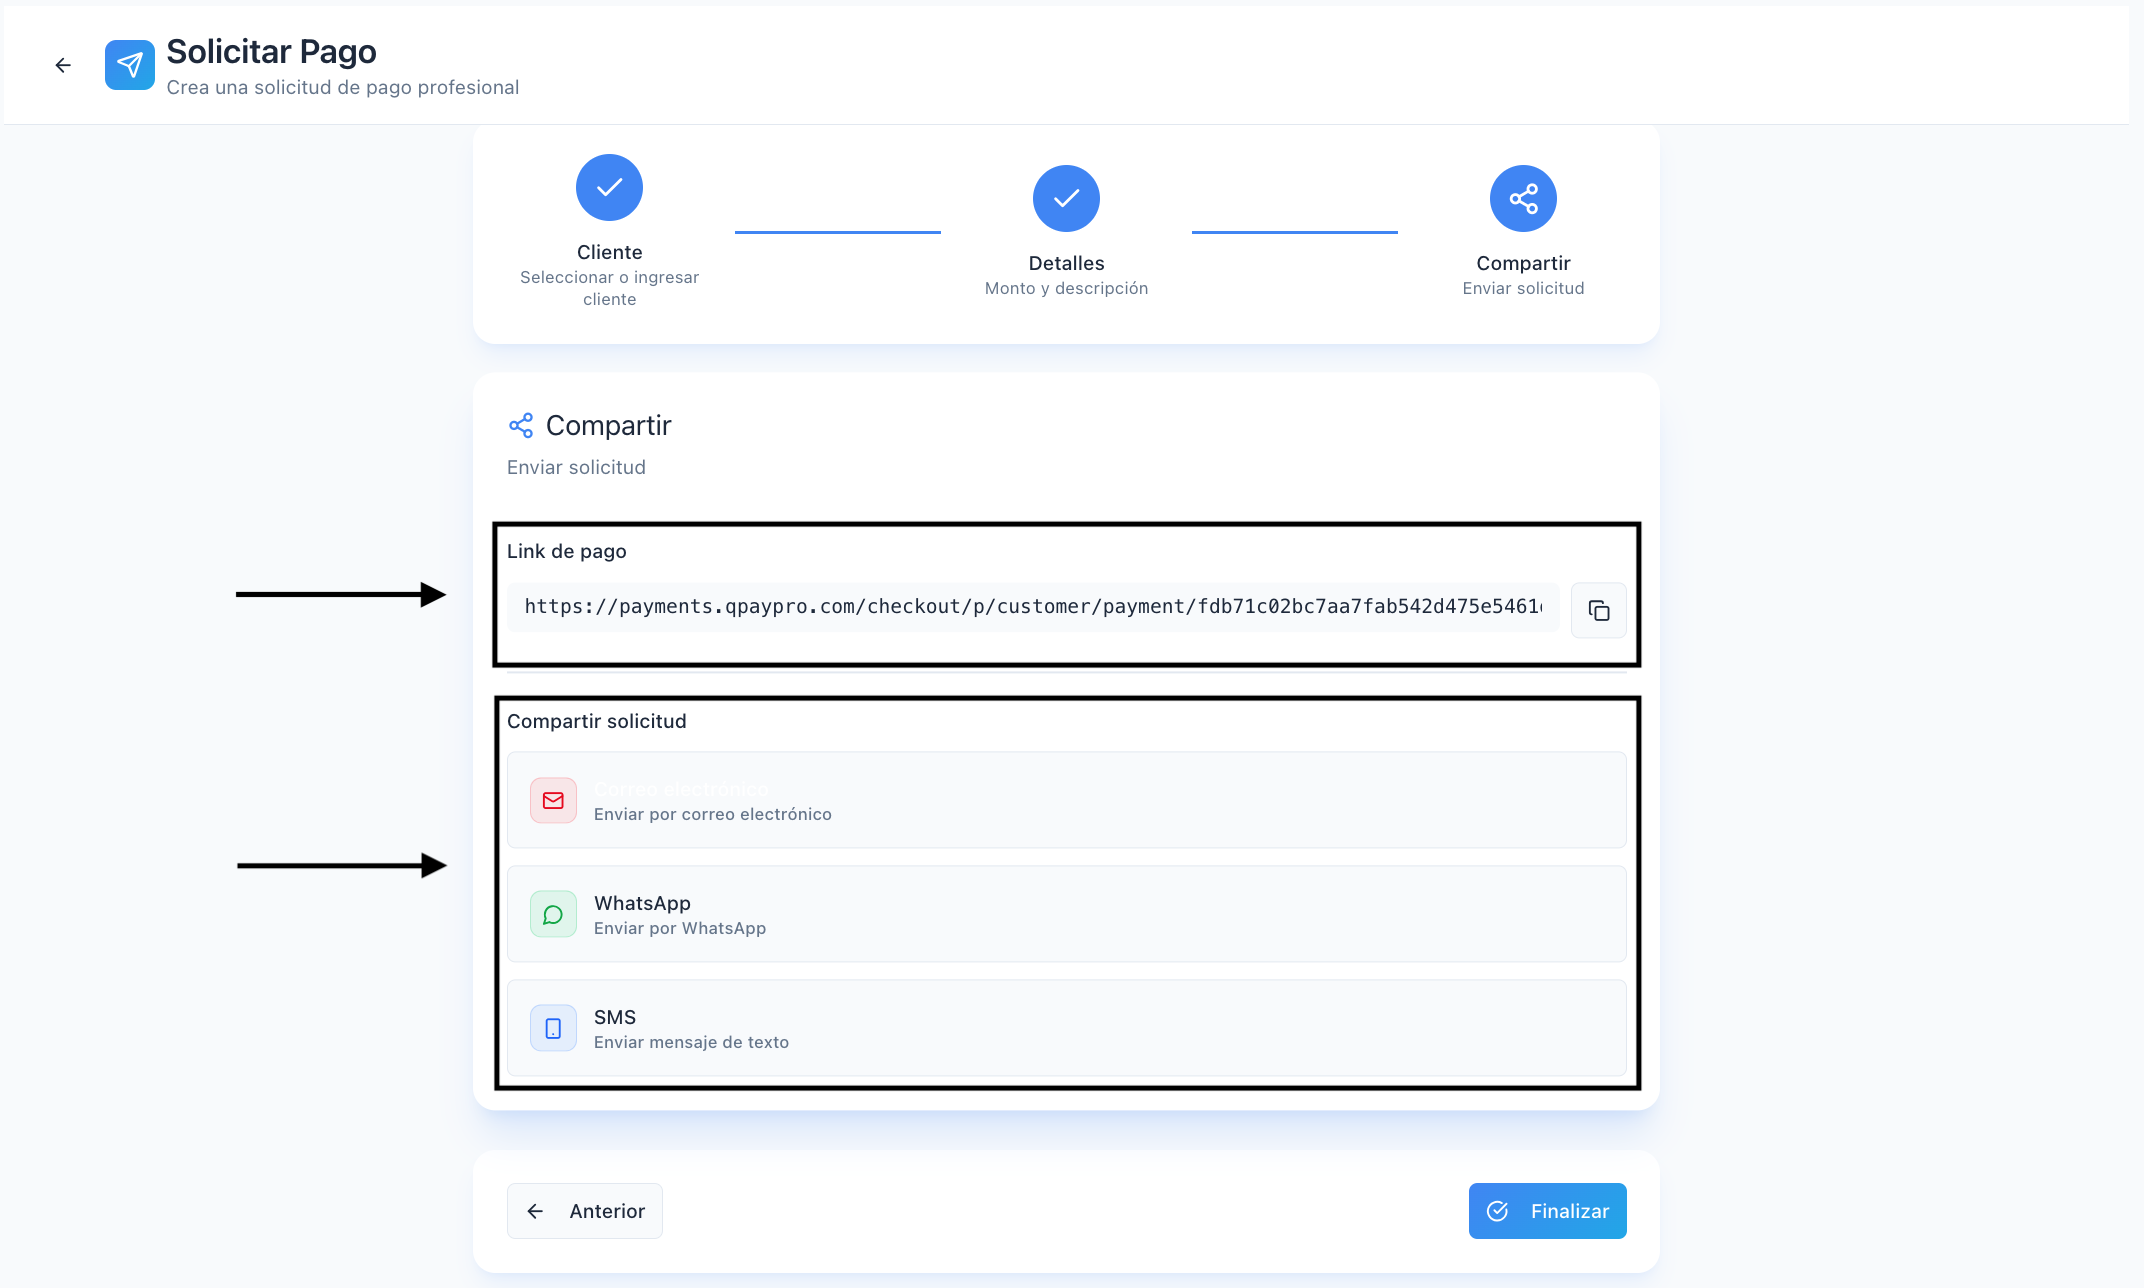Image resolution: width=2144 pixels, height=1288 pixels.
Task: Click the green WhatsApp chat icon
Action: tap(553, 914)
